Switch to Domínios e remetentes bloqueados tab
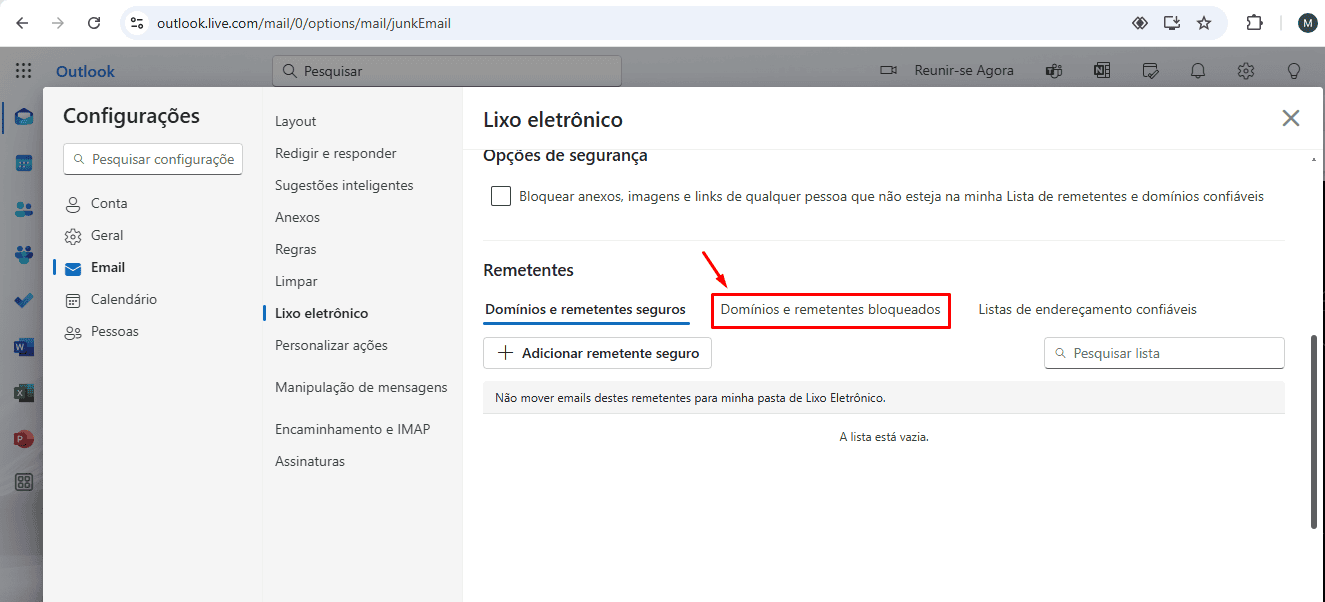 830,310
